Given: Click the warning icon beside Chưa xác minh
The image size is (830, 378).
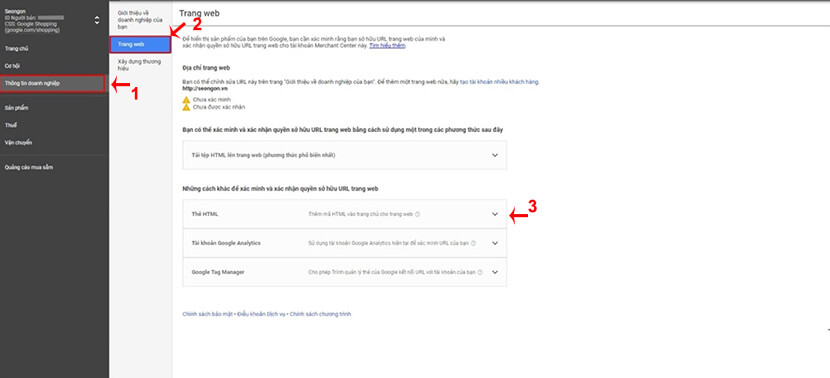Looking at the screenshot, I should click(186, 100).
